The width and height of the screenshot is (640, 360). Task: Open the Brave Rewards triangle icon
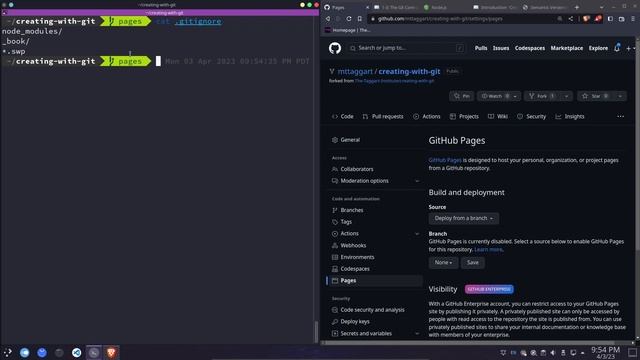[598, 19]
